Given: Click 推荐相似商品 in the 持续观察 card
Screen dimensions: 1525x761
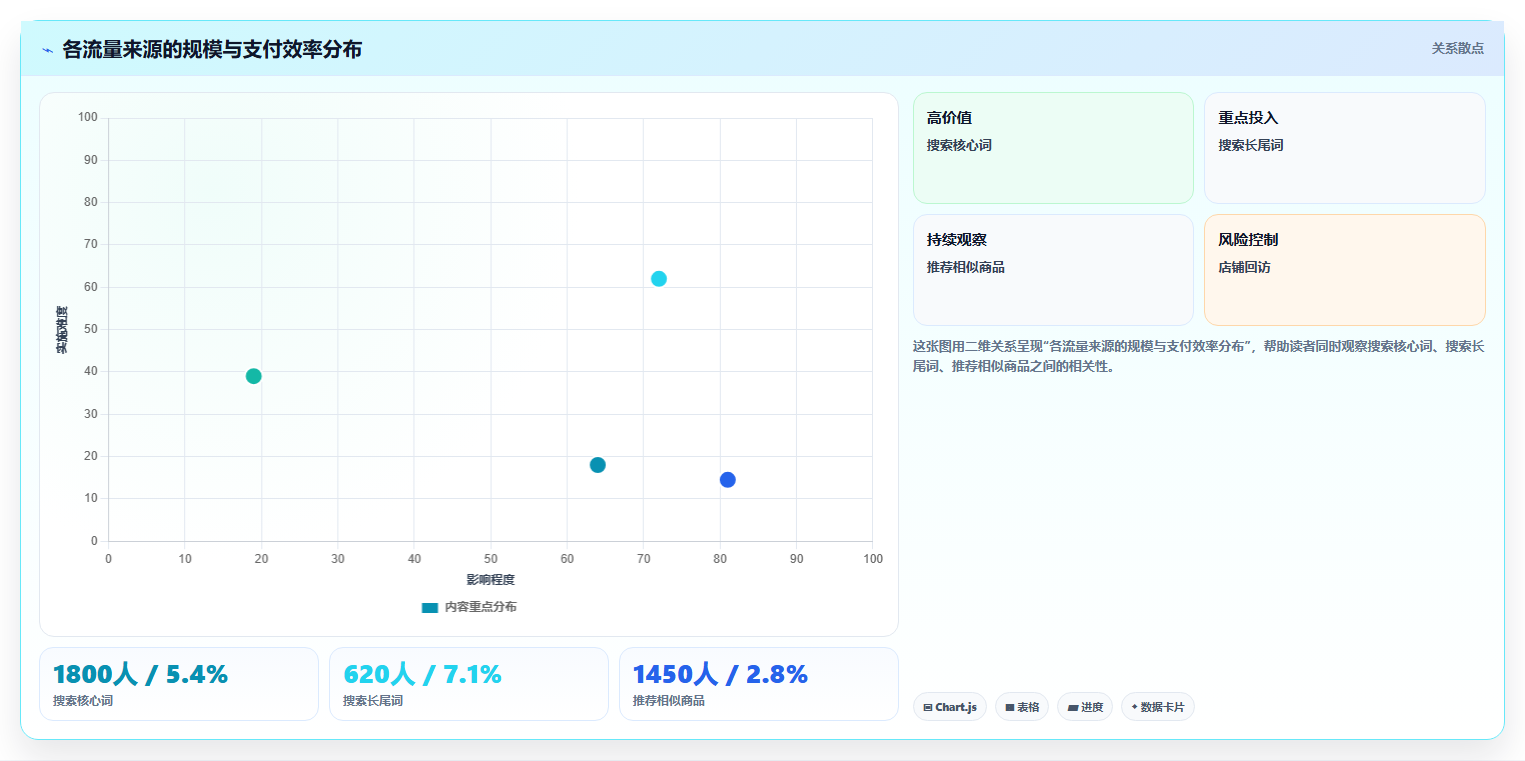Looking at the screenshot, I should pyautogui.click(x=966, y=267).
